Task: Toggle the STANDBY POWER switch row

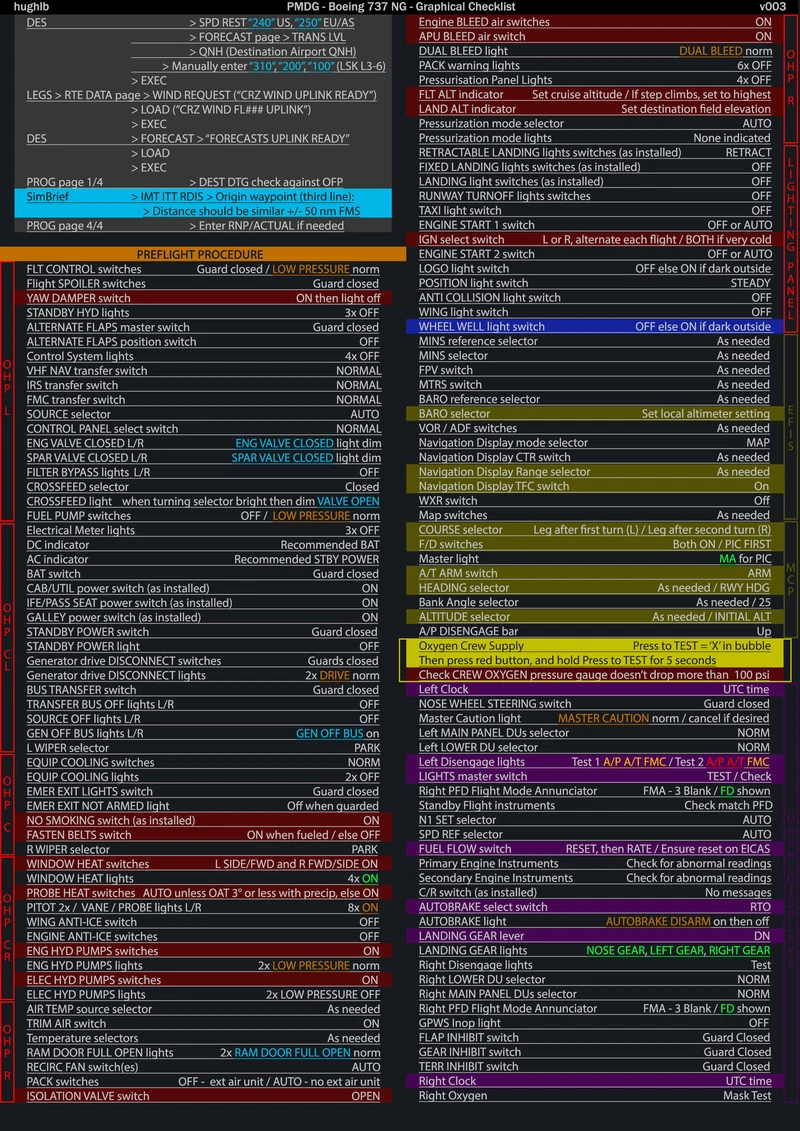Action: click(x=200, y=632)
